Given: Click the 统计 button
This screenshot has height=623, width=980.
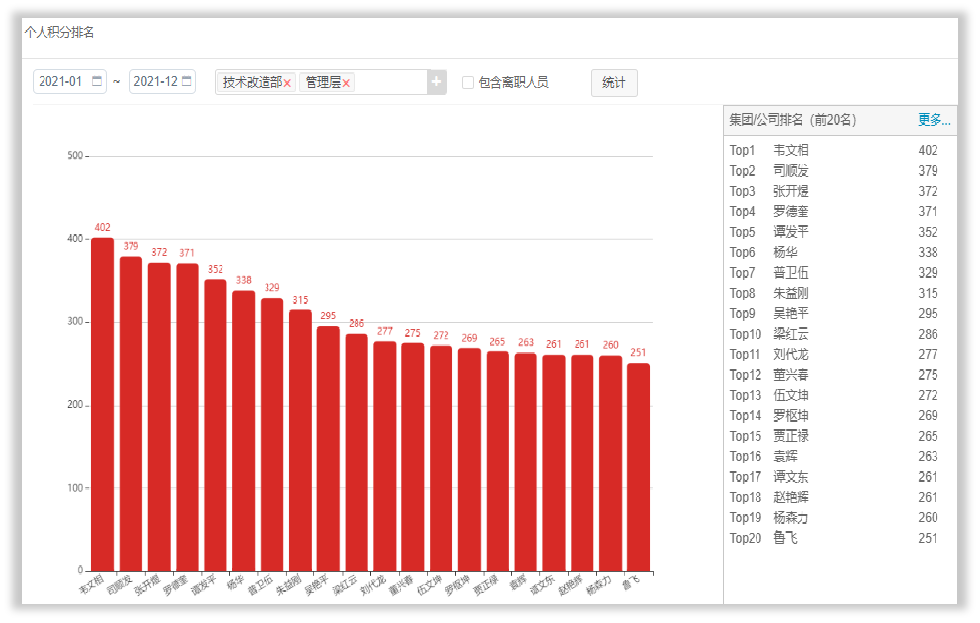Looking at the screenshot, I should [614, 82].
